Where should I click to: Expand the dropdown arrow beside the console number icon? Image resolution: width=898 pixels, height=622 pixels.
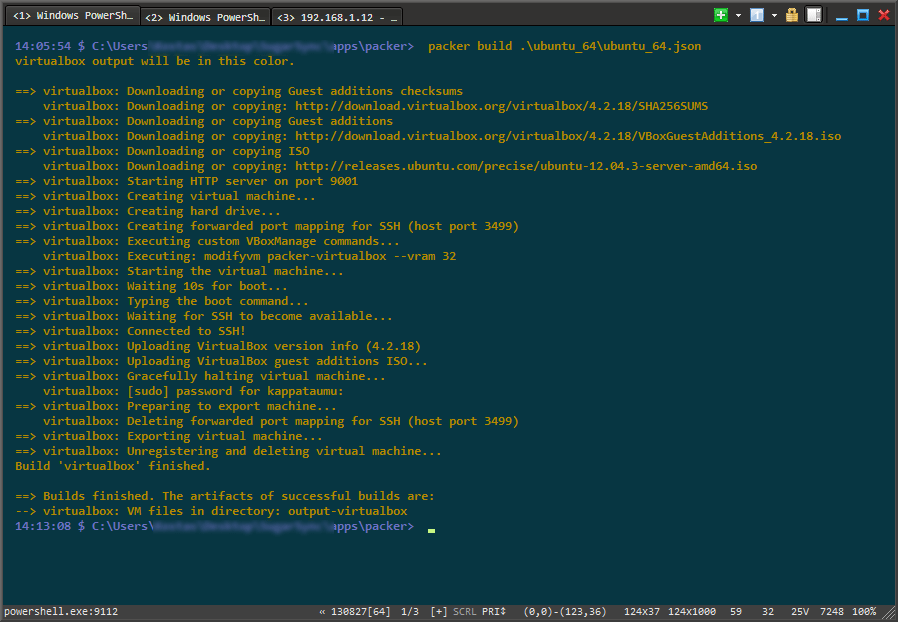(774, 15)
